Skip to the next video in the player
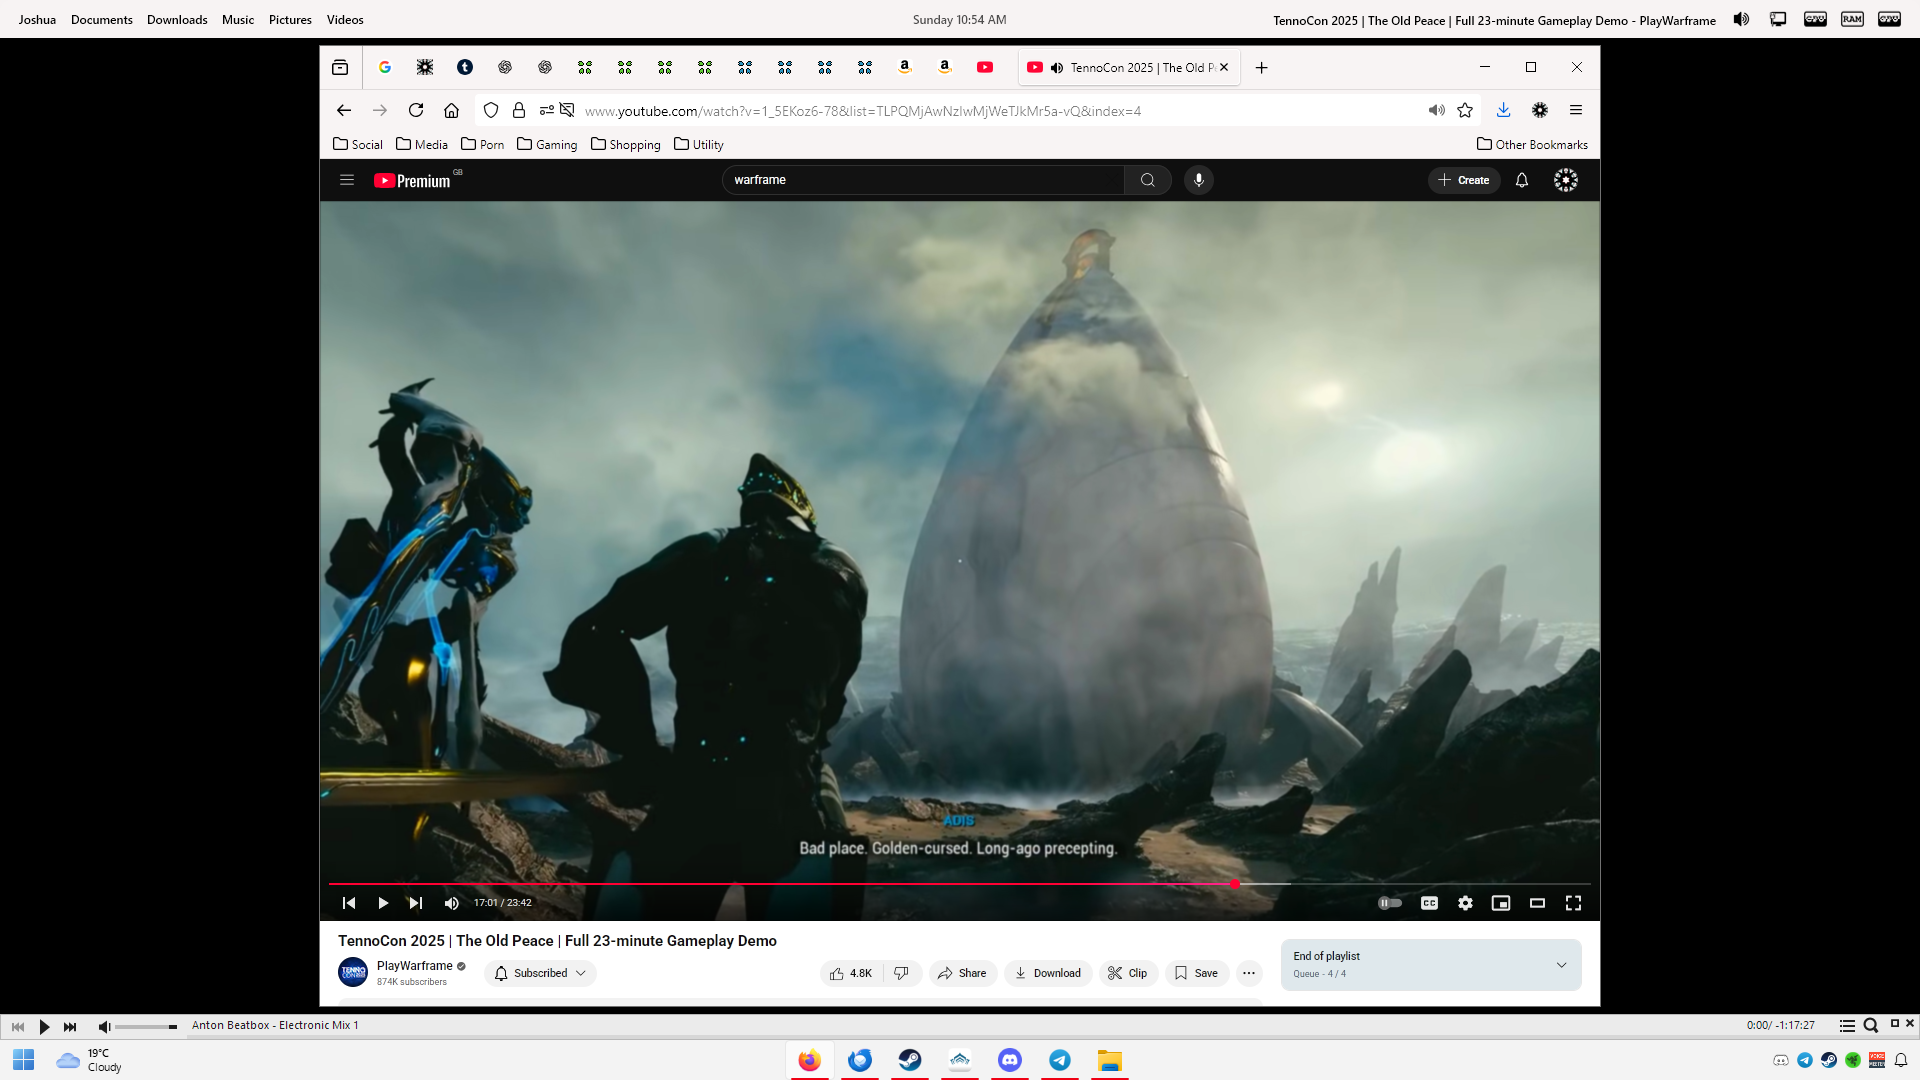The width and height of the screenshot is (1920, 1080). tap(416, 903)
